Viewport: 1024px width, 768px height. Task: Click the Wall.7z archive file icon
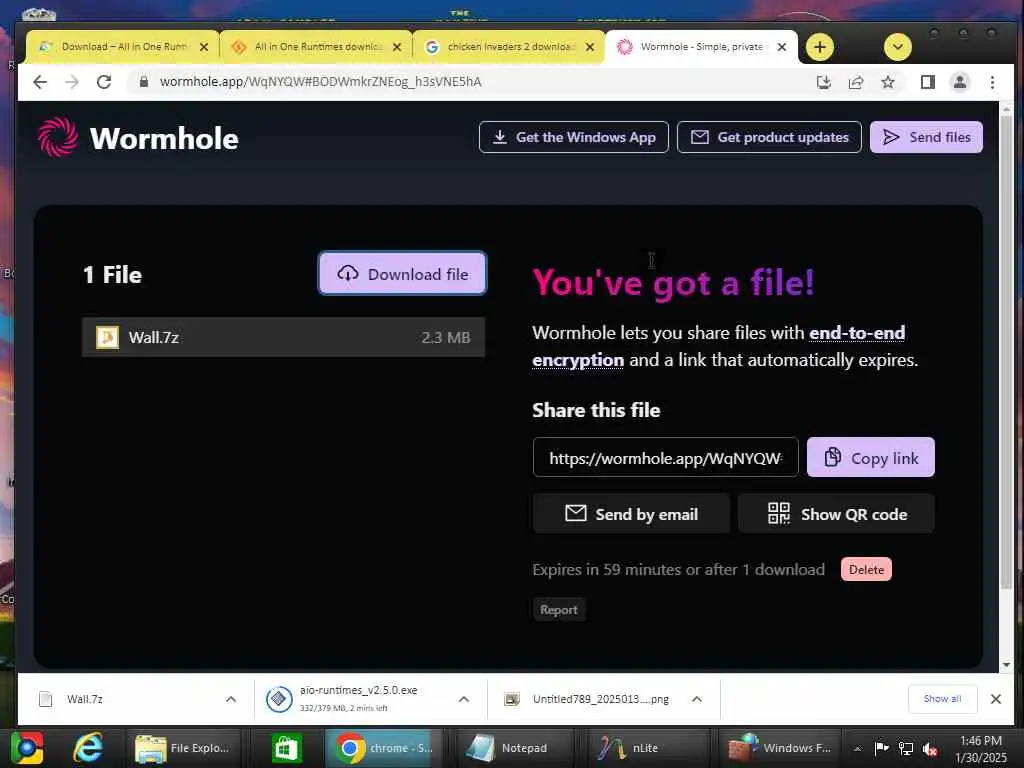[x=107, y=337]
